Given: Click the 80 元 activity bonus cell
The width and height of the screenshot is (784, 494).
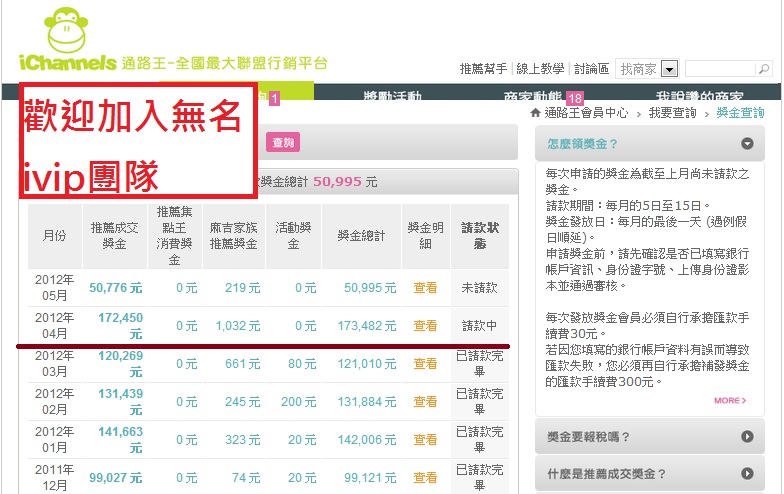Looking at the screenshot, I should tap(302, 364).
